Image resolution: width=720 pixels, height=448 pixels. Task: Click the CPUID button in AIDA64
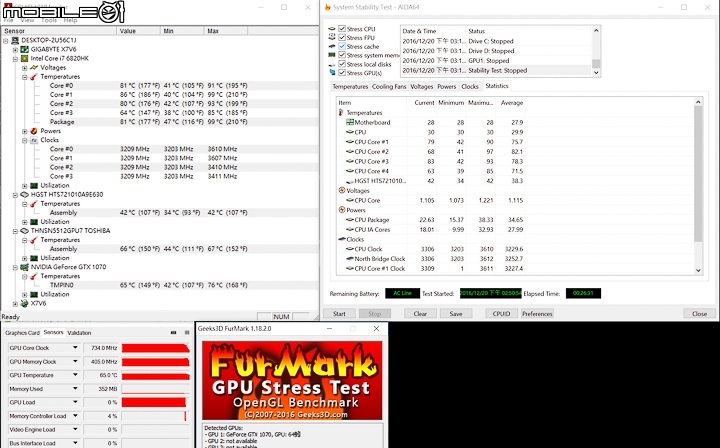tap(501, 314)
